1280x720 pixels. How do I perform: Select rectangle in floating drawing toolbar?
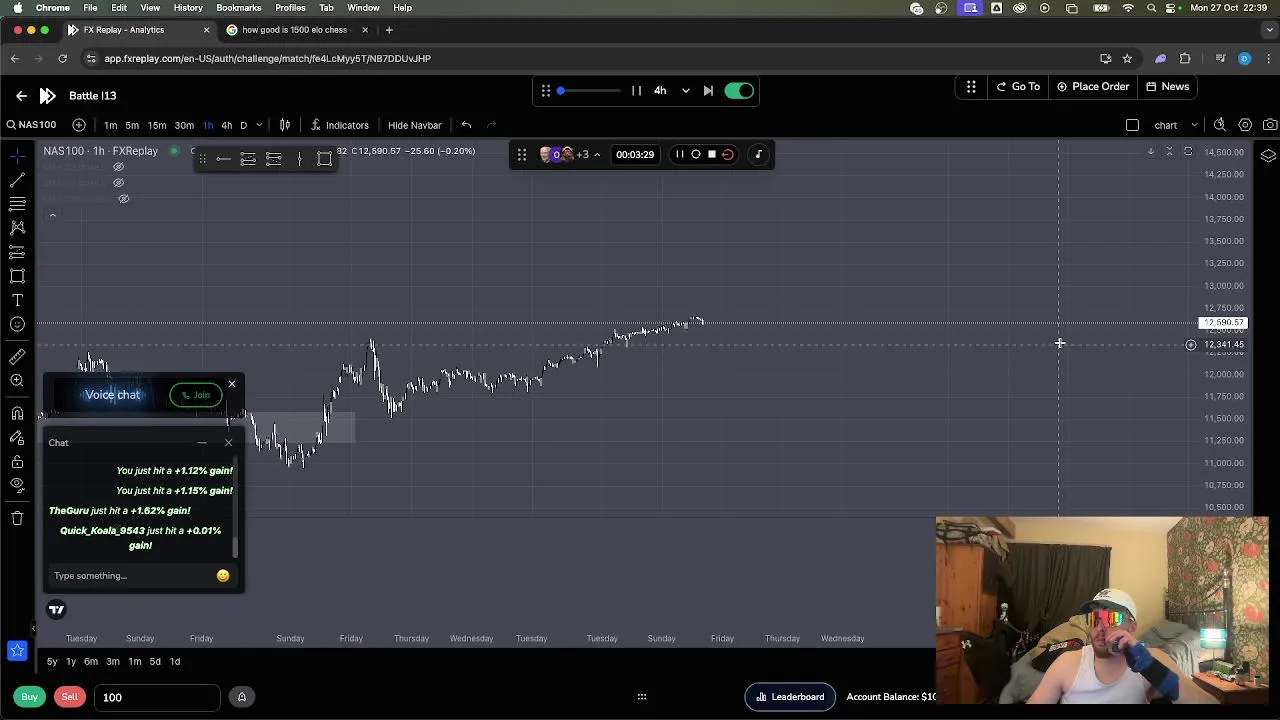tap(325, 159)
